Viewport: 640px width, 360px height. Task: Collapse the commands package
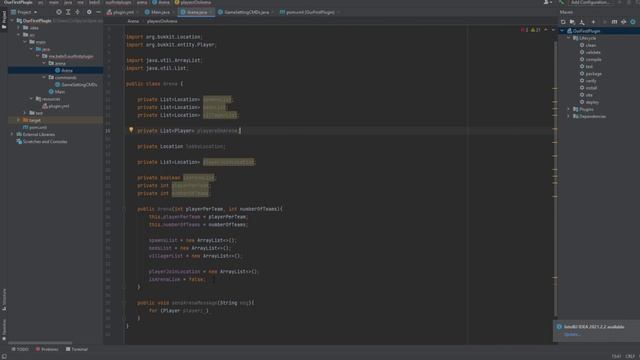tap(44, 77)
